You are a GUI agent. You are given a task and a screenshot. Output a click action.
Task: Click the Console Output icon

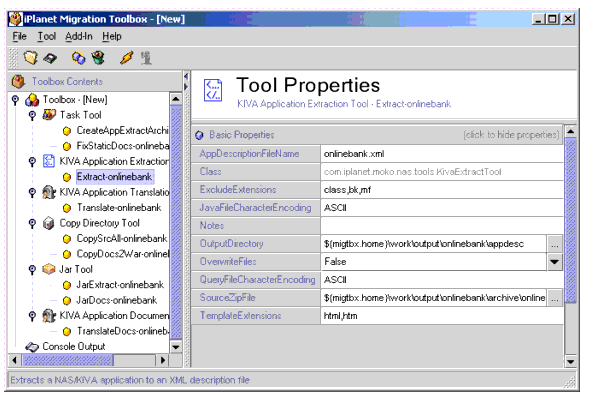pos(32,347)
